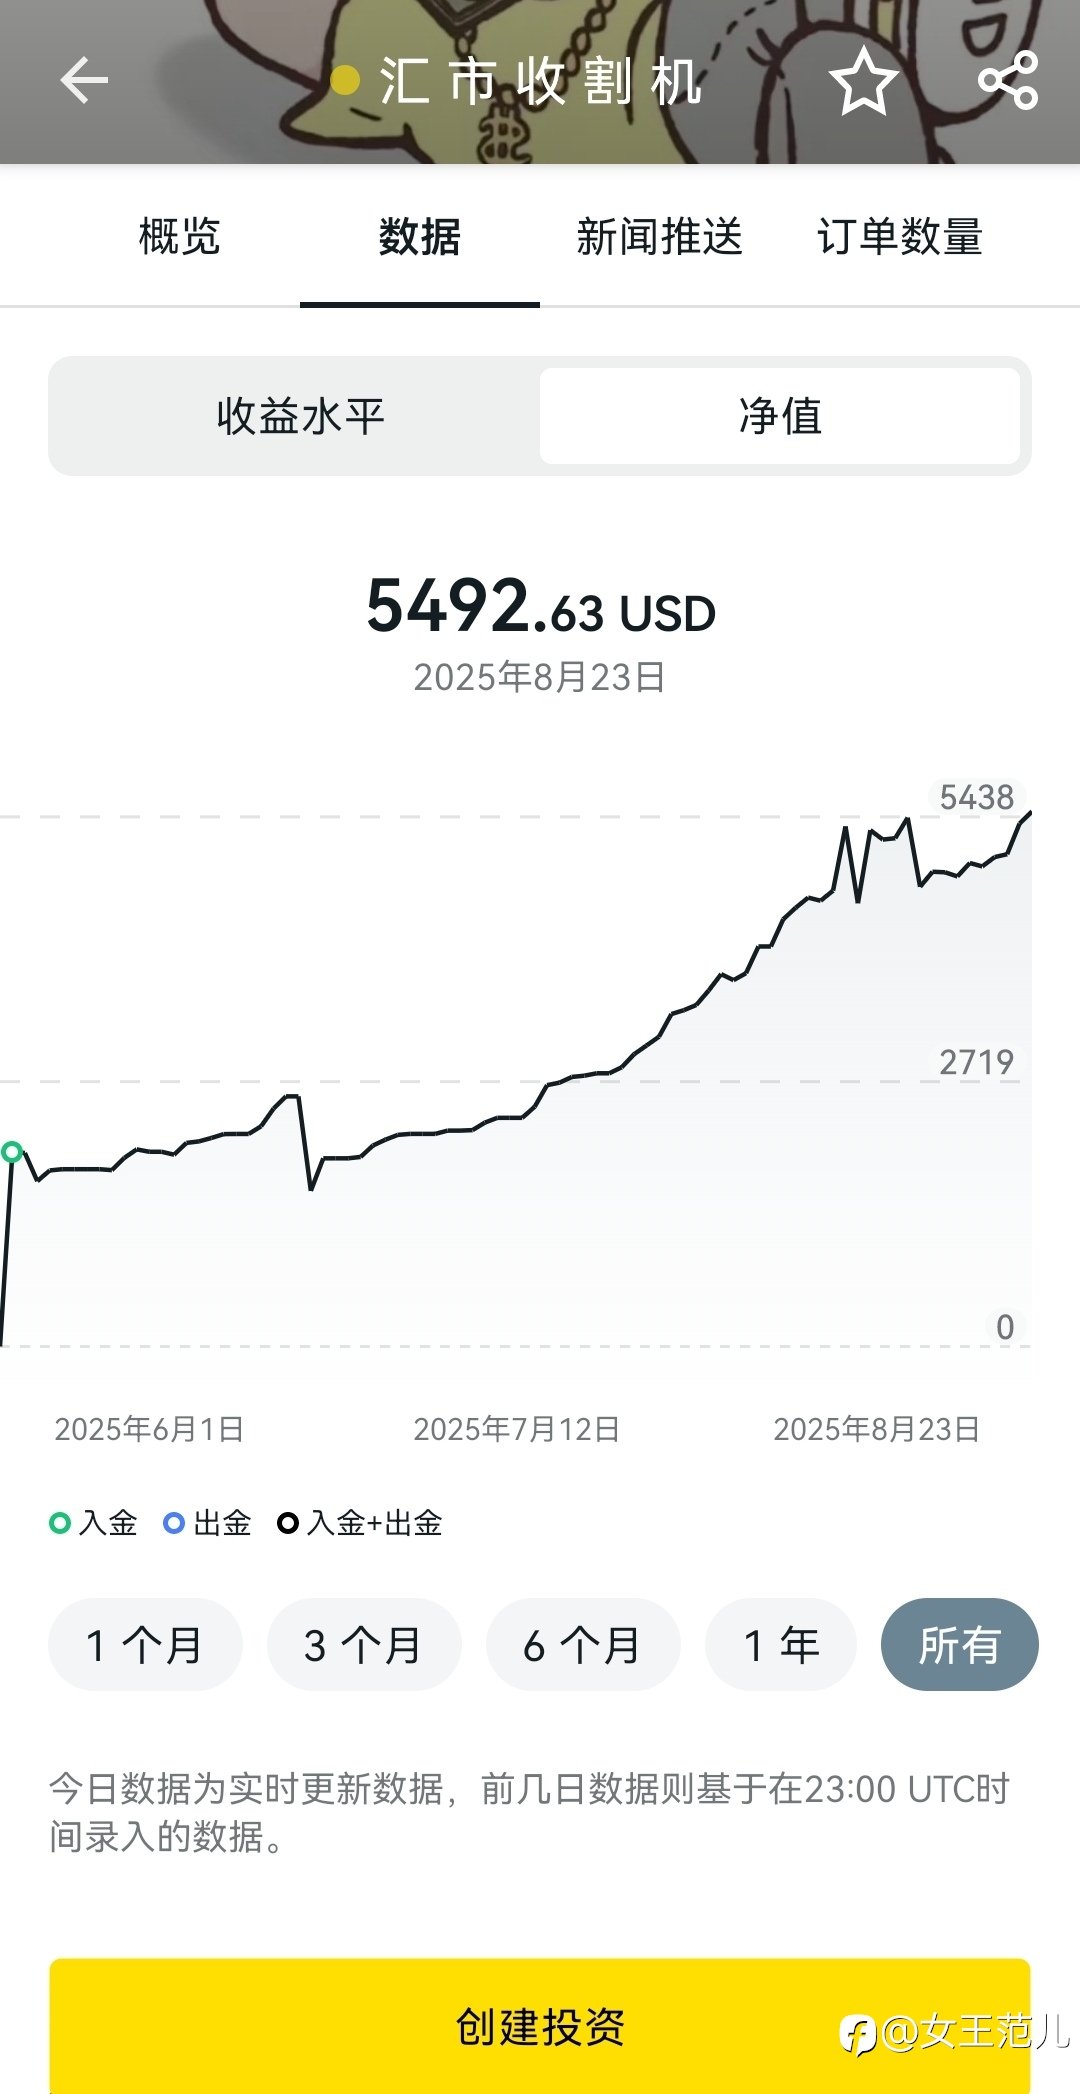1080x2094 pixels.
Task: Open the 概览 tab
Action: (180, 237)
